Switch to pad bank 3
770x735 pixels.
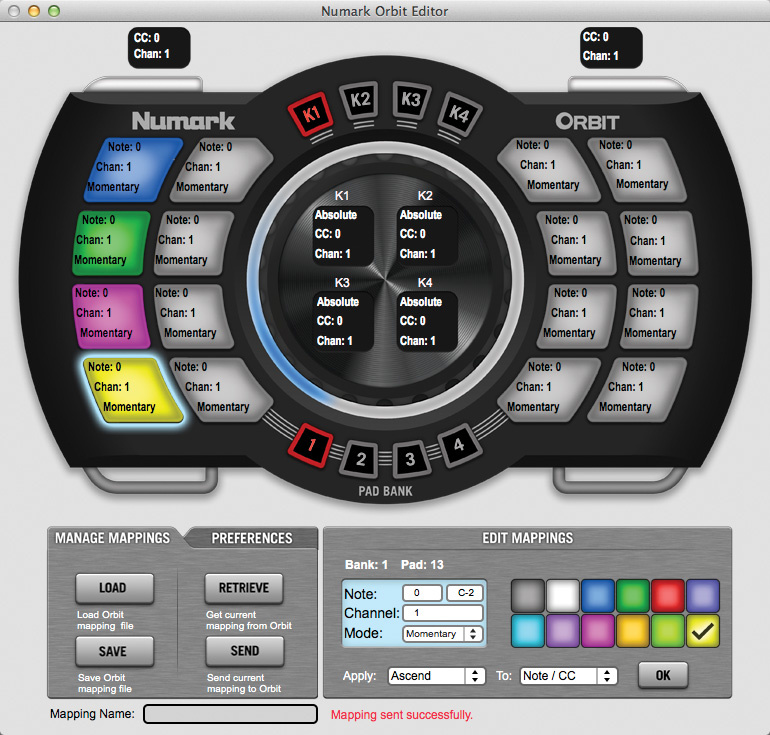pos(411,459)
